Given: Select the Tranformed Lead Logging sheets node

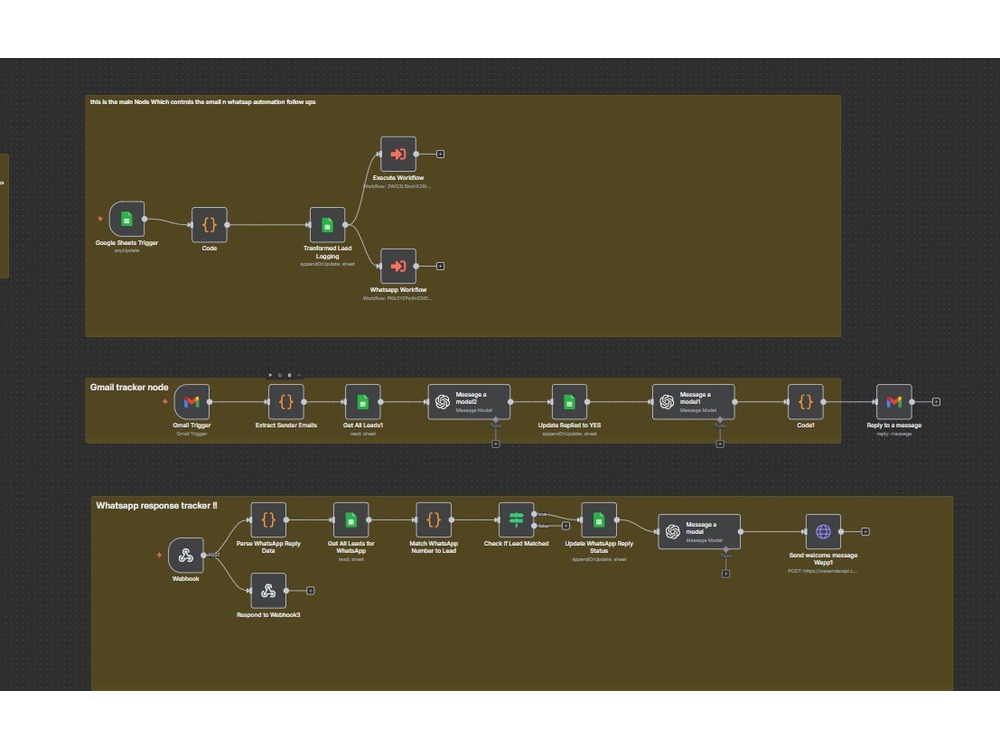Looking at the screenshot, I should coord(327,224).
